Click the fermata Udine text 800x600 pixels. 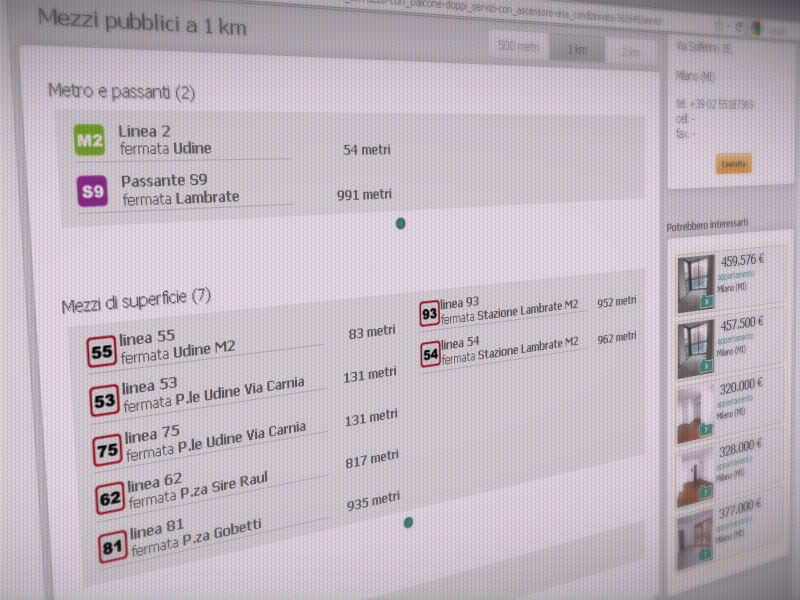165,148
